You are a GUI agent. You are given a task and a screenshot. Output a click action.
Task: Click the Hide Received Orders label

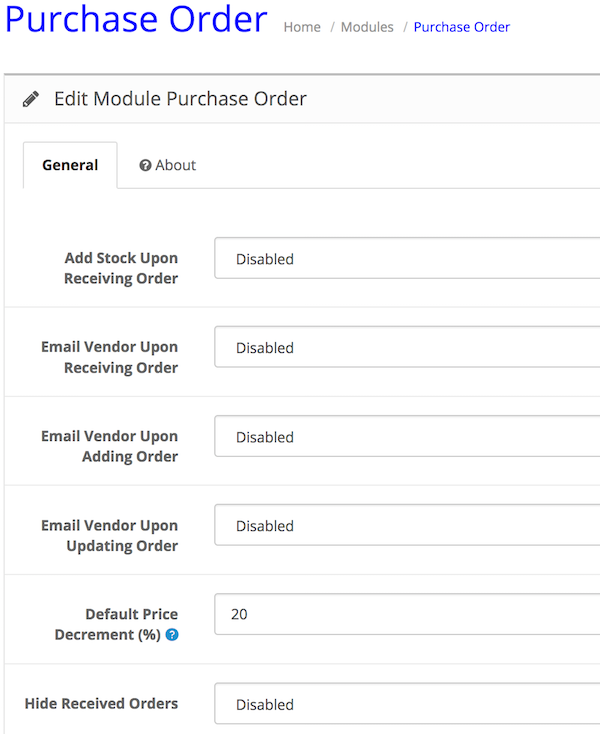[x=102, y=704]
